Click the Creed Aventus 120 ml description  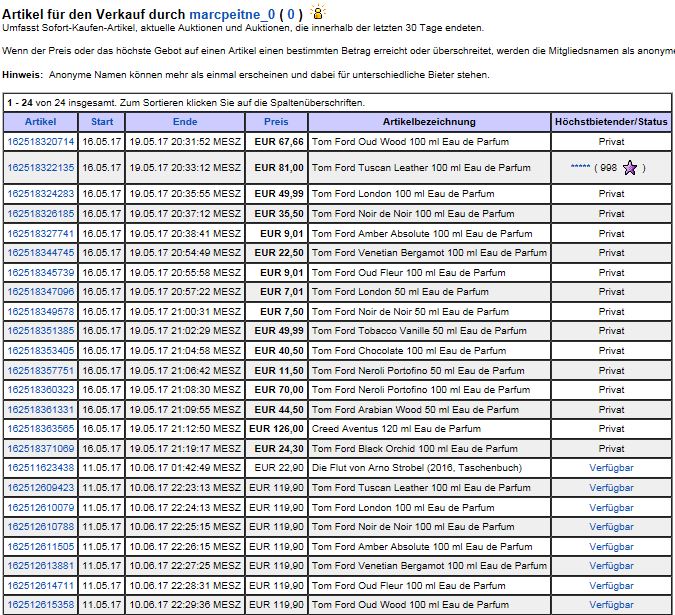click(x=396, y=429)
